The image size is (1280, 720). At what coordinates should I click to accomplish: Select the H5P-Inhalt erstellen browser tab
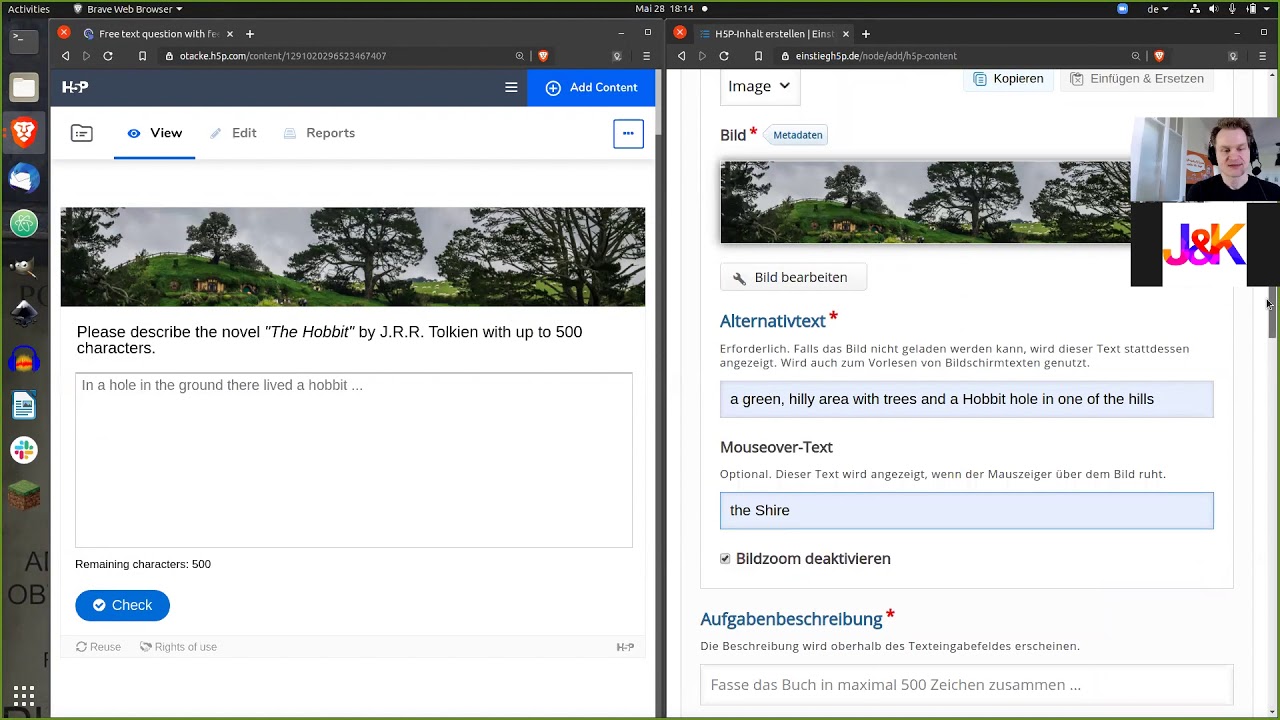click(775, 34)
